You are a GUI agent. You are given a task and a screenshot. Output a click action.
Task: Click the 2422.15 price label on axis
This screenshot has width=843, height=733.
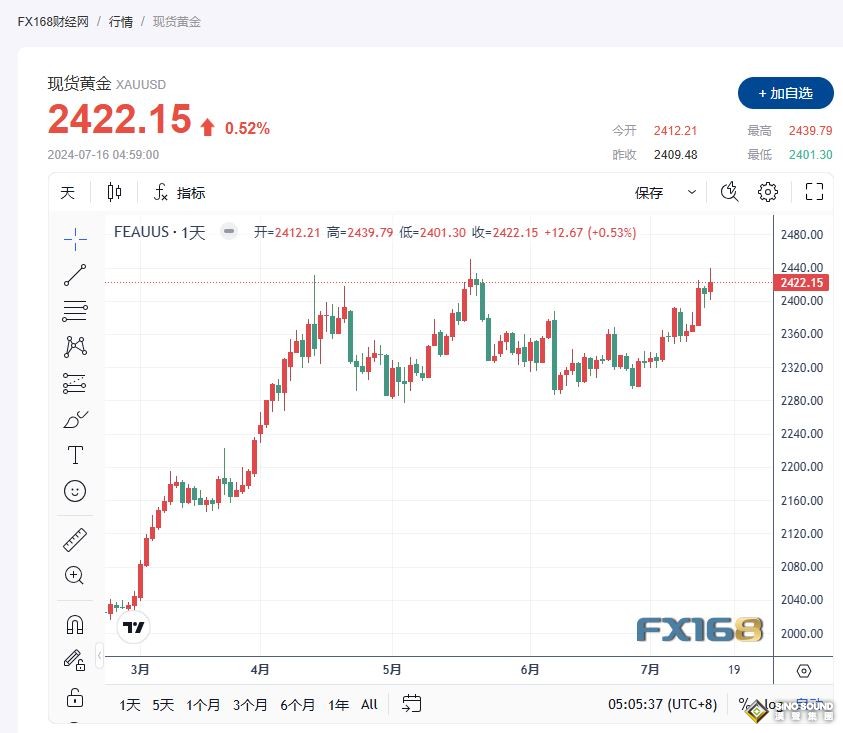tap(801, 283)
